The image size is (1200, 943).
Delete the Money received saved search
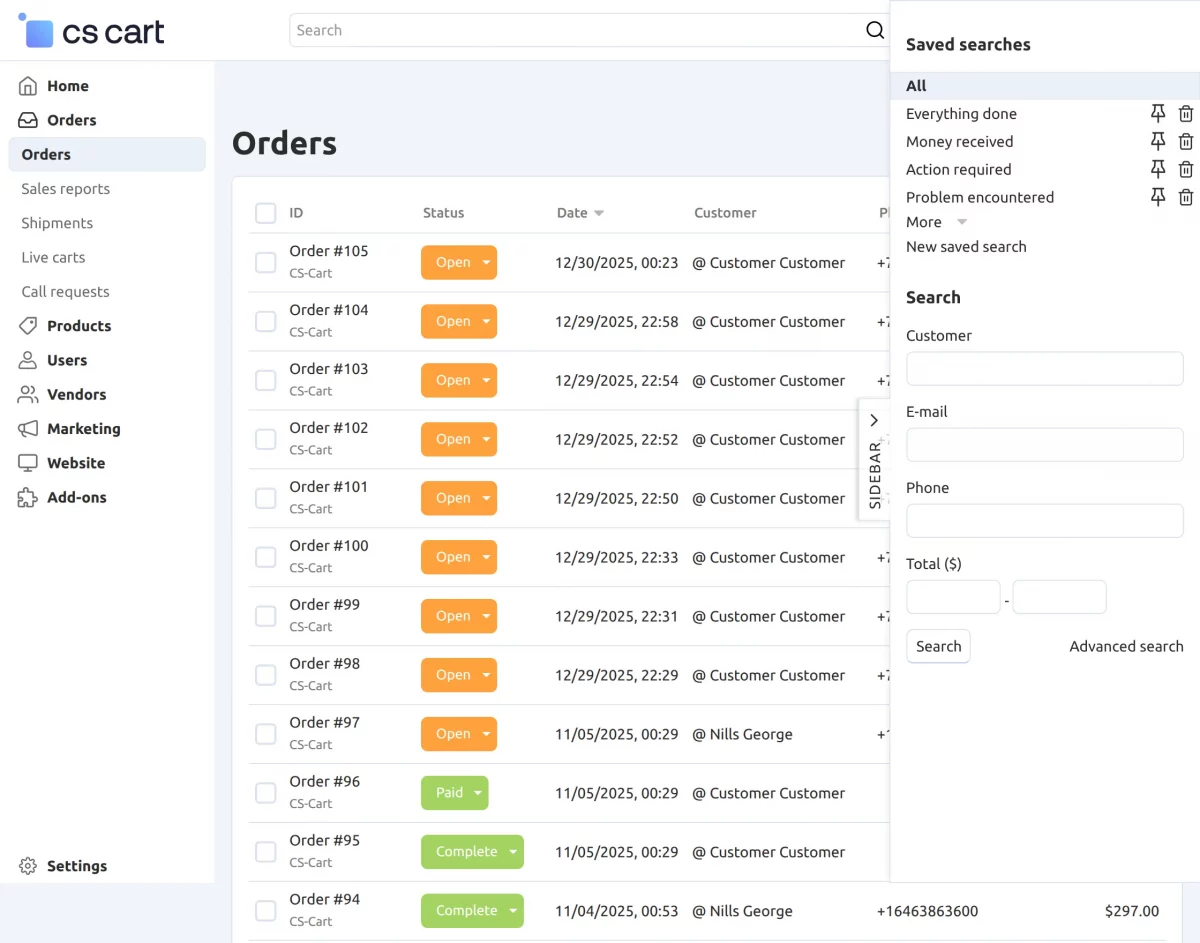[x=1186, y=142]
